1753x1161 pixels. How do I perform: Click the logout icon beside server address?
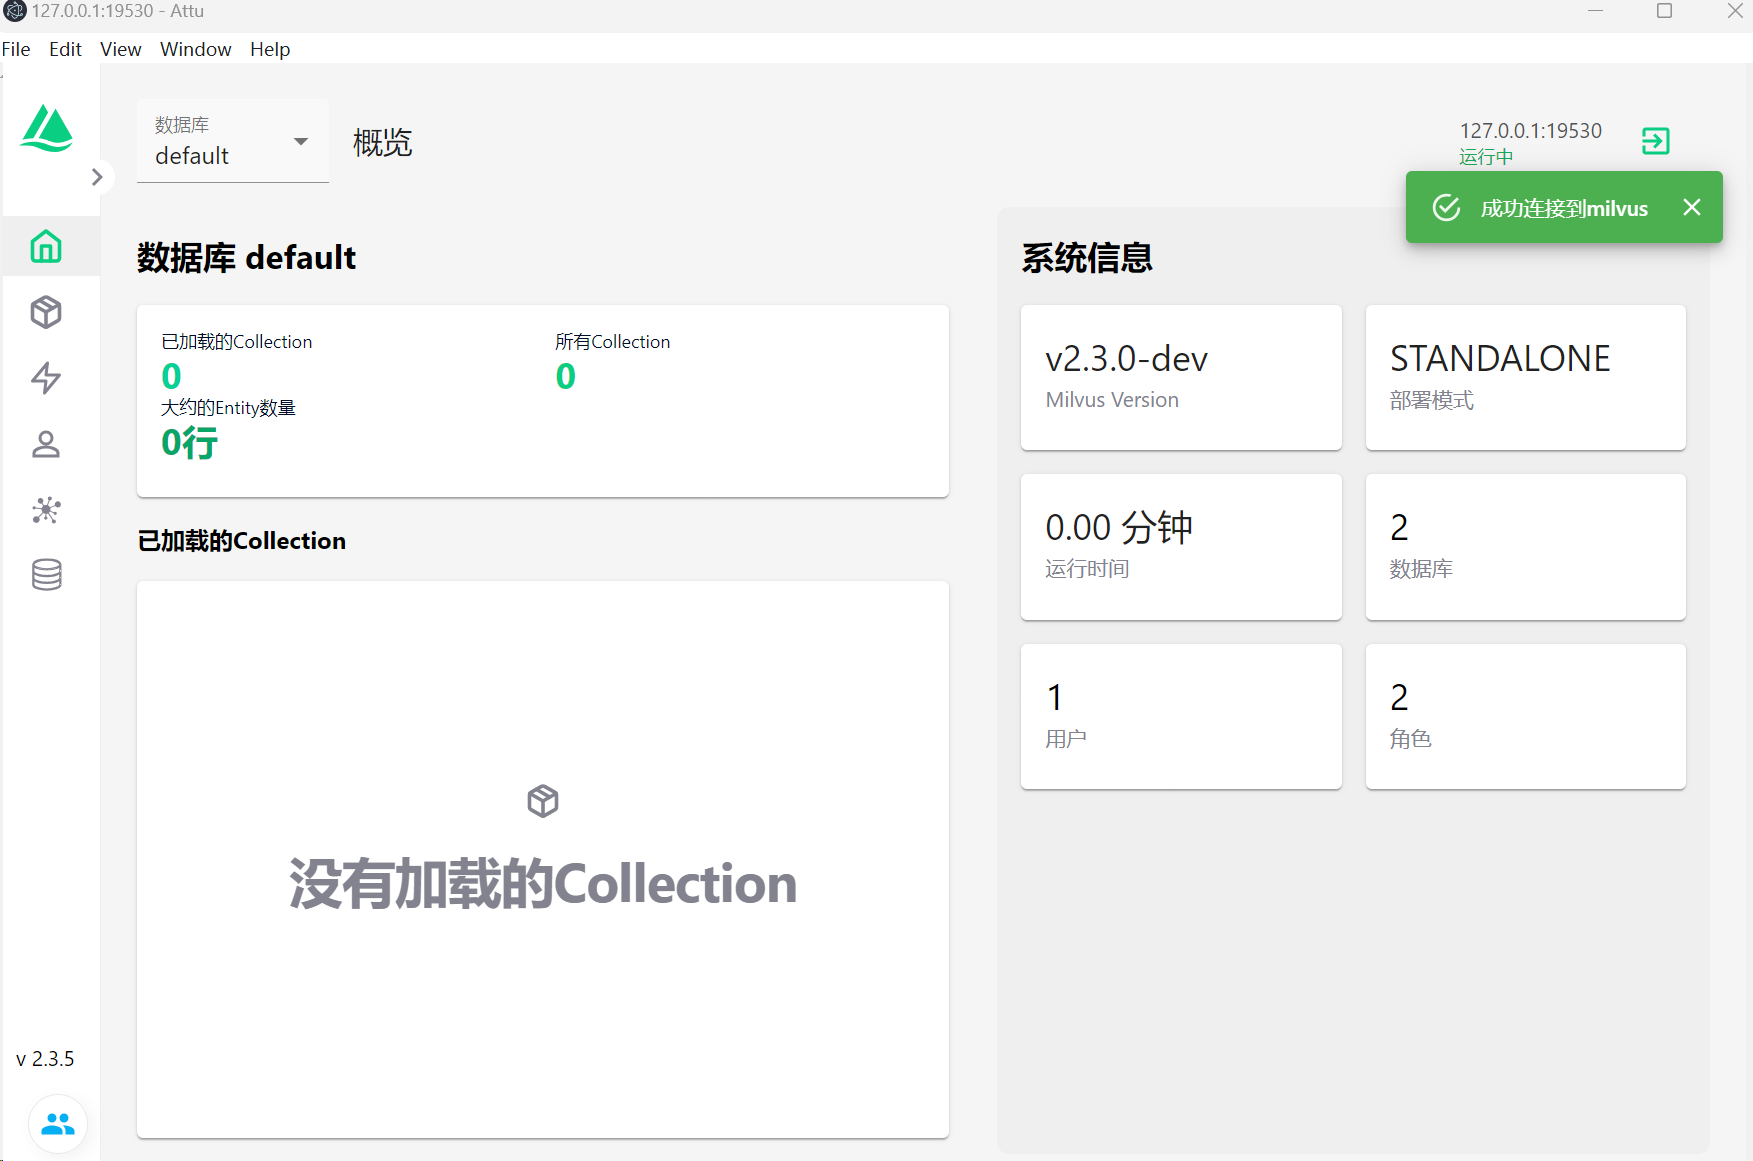1655,141
